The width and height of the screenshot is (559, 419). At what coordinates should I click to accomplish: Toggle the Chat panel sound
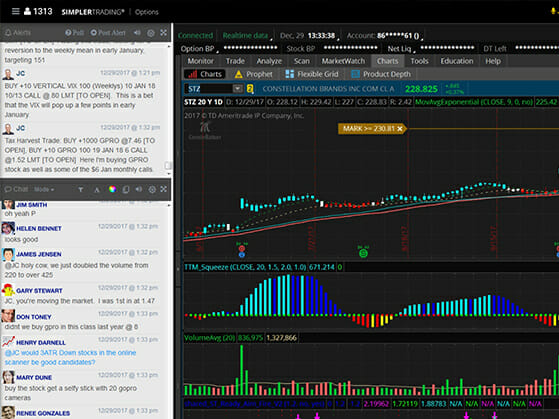(x=139, y=189)
